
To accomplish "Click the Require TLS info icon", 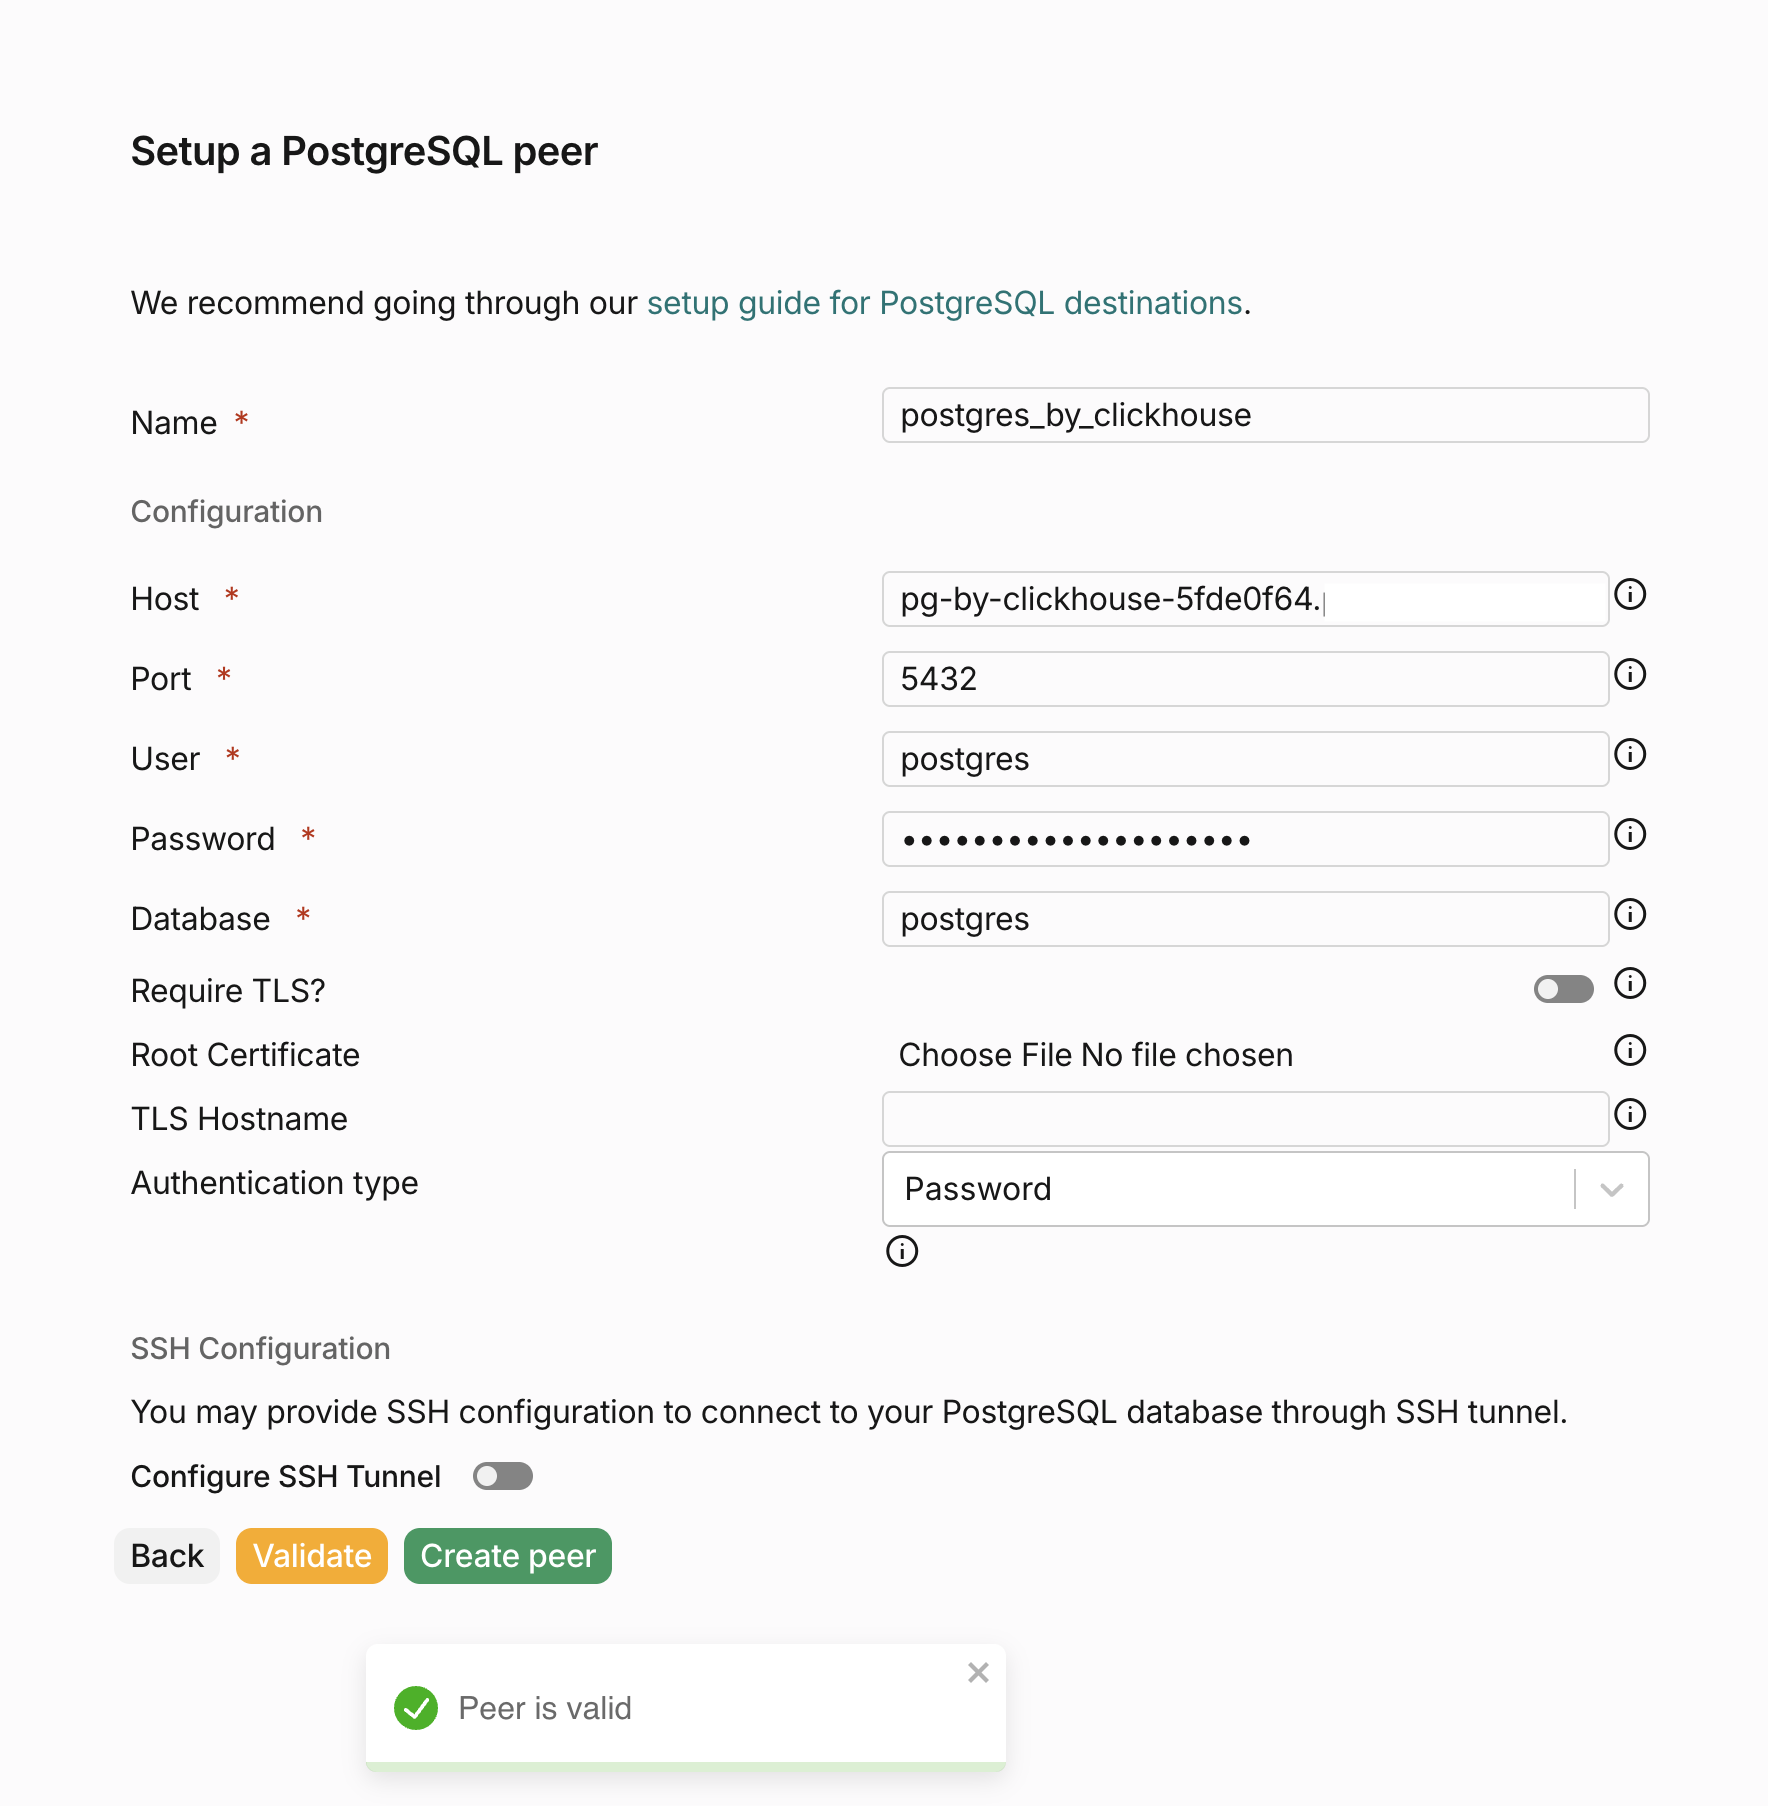I will pos(1629,984).
